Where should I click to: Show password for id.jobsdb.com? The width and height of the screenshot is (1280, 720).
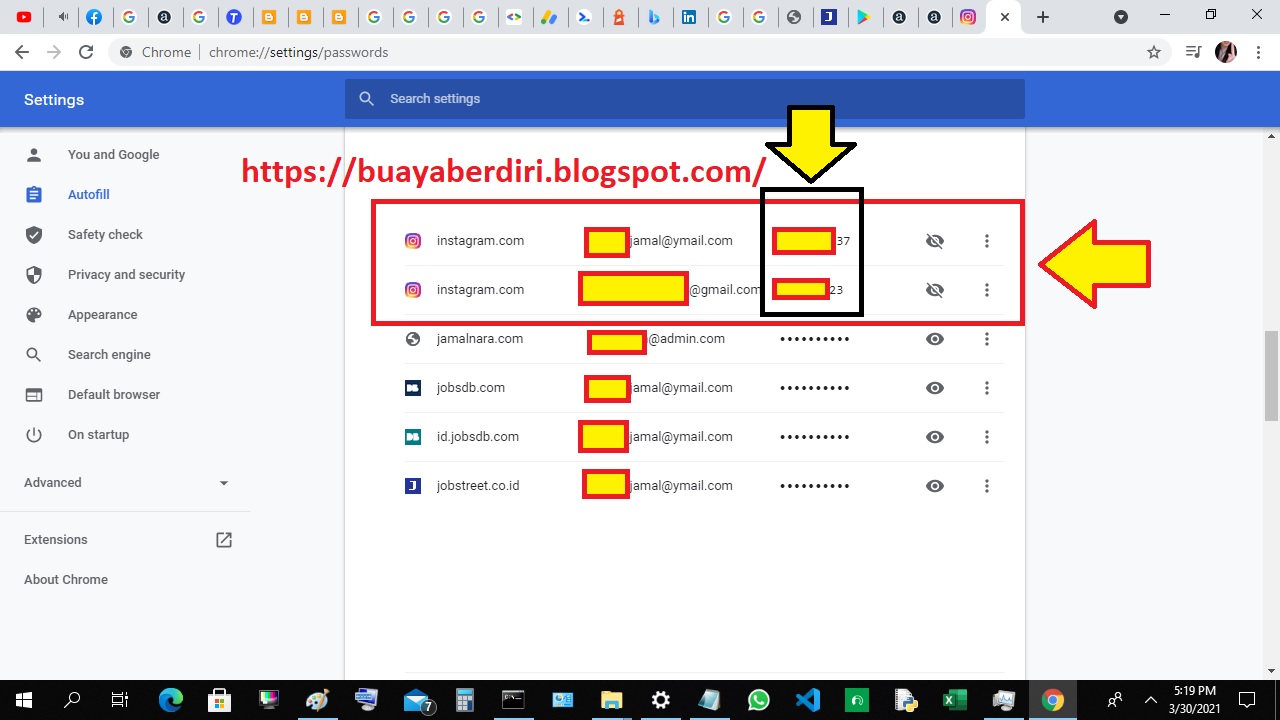click(935, 437)
